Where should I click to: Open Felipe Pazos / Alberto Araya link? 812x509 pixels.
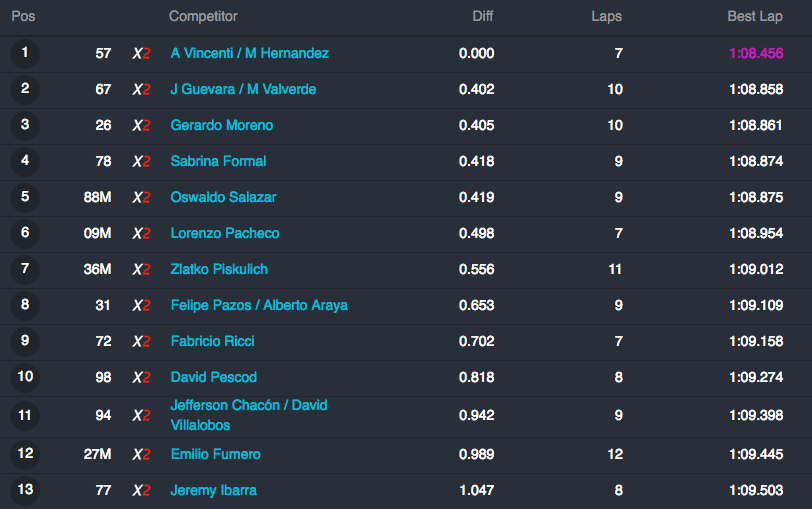pos(259,306)
